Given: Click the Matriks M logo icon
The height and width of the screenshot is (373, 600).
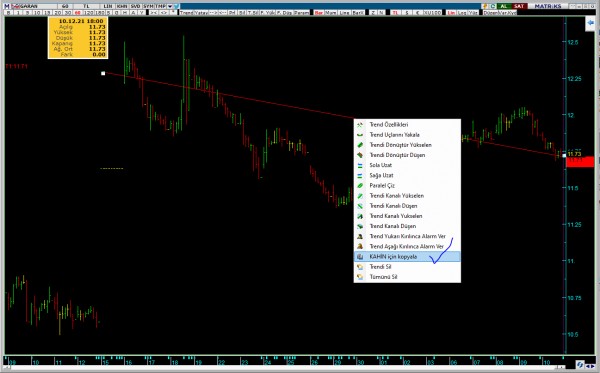Looking at the screenshot, I should 7,6.
